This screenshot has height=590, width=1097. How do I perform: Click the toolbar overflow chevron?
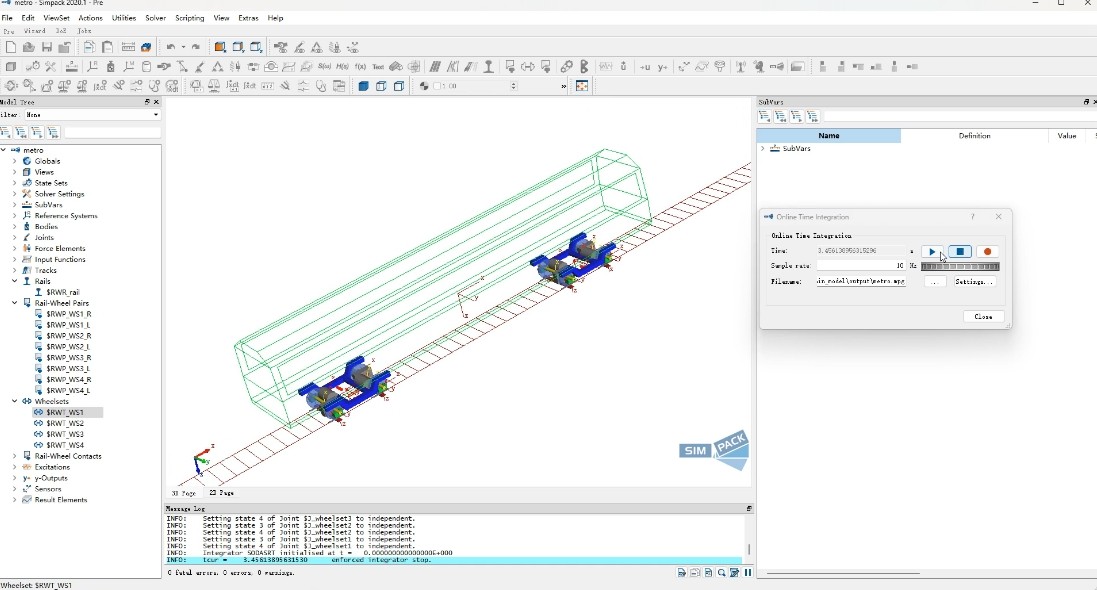[x=563, y=86]
